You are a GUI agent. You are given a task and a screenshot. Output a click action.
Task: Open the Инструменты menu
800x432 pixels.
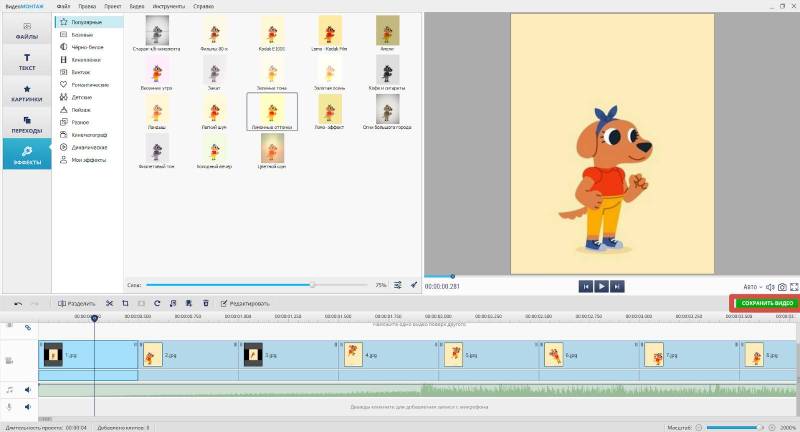[169, 6]
